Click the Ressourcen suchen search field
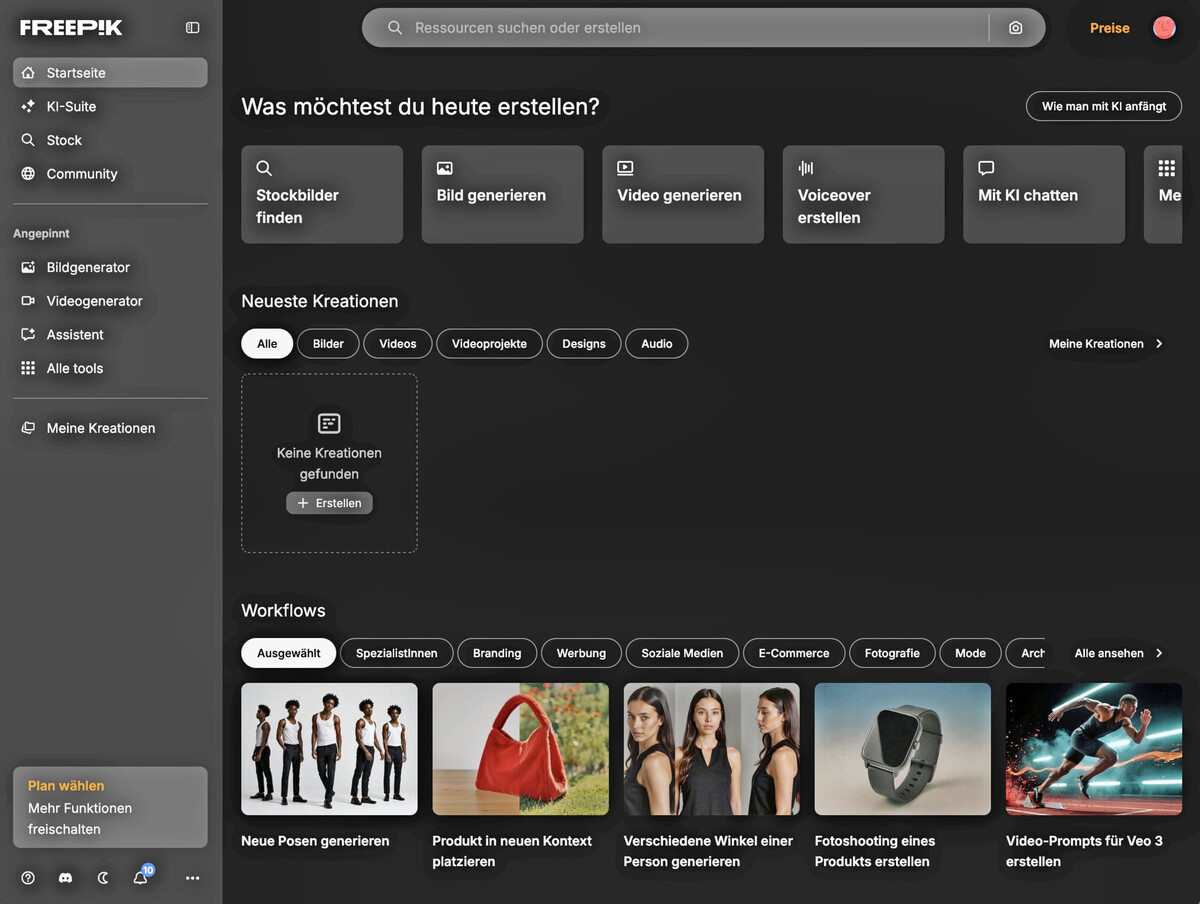This screenshot has width=1200, height=904. click(690, 28)
